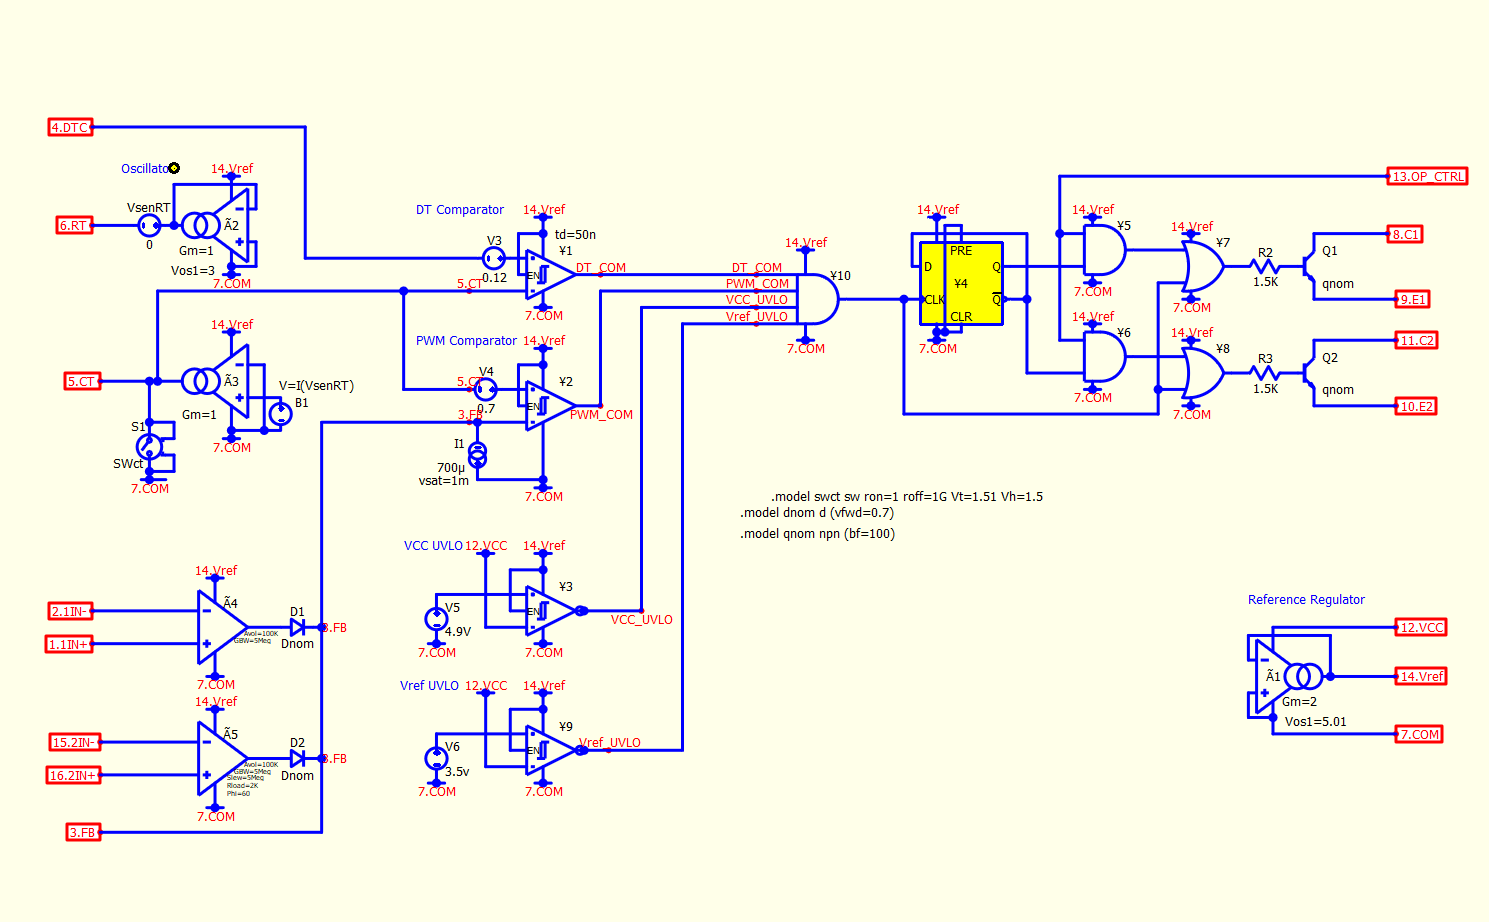This screenshot has height=922, width=1489.
Task: Click the voltage source V3
Action: (x=494, y=259)
